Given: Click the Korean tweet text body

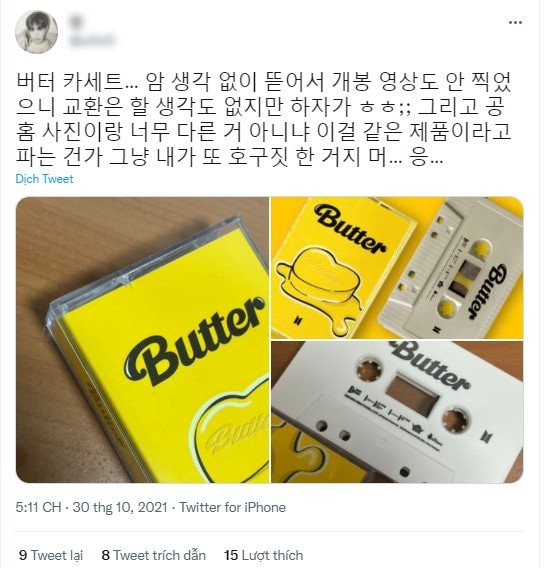Looking at the screenshot, I should 264,119.
